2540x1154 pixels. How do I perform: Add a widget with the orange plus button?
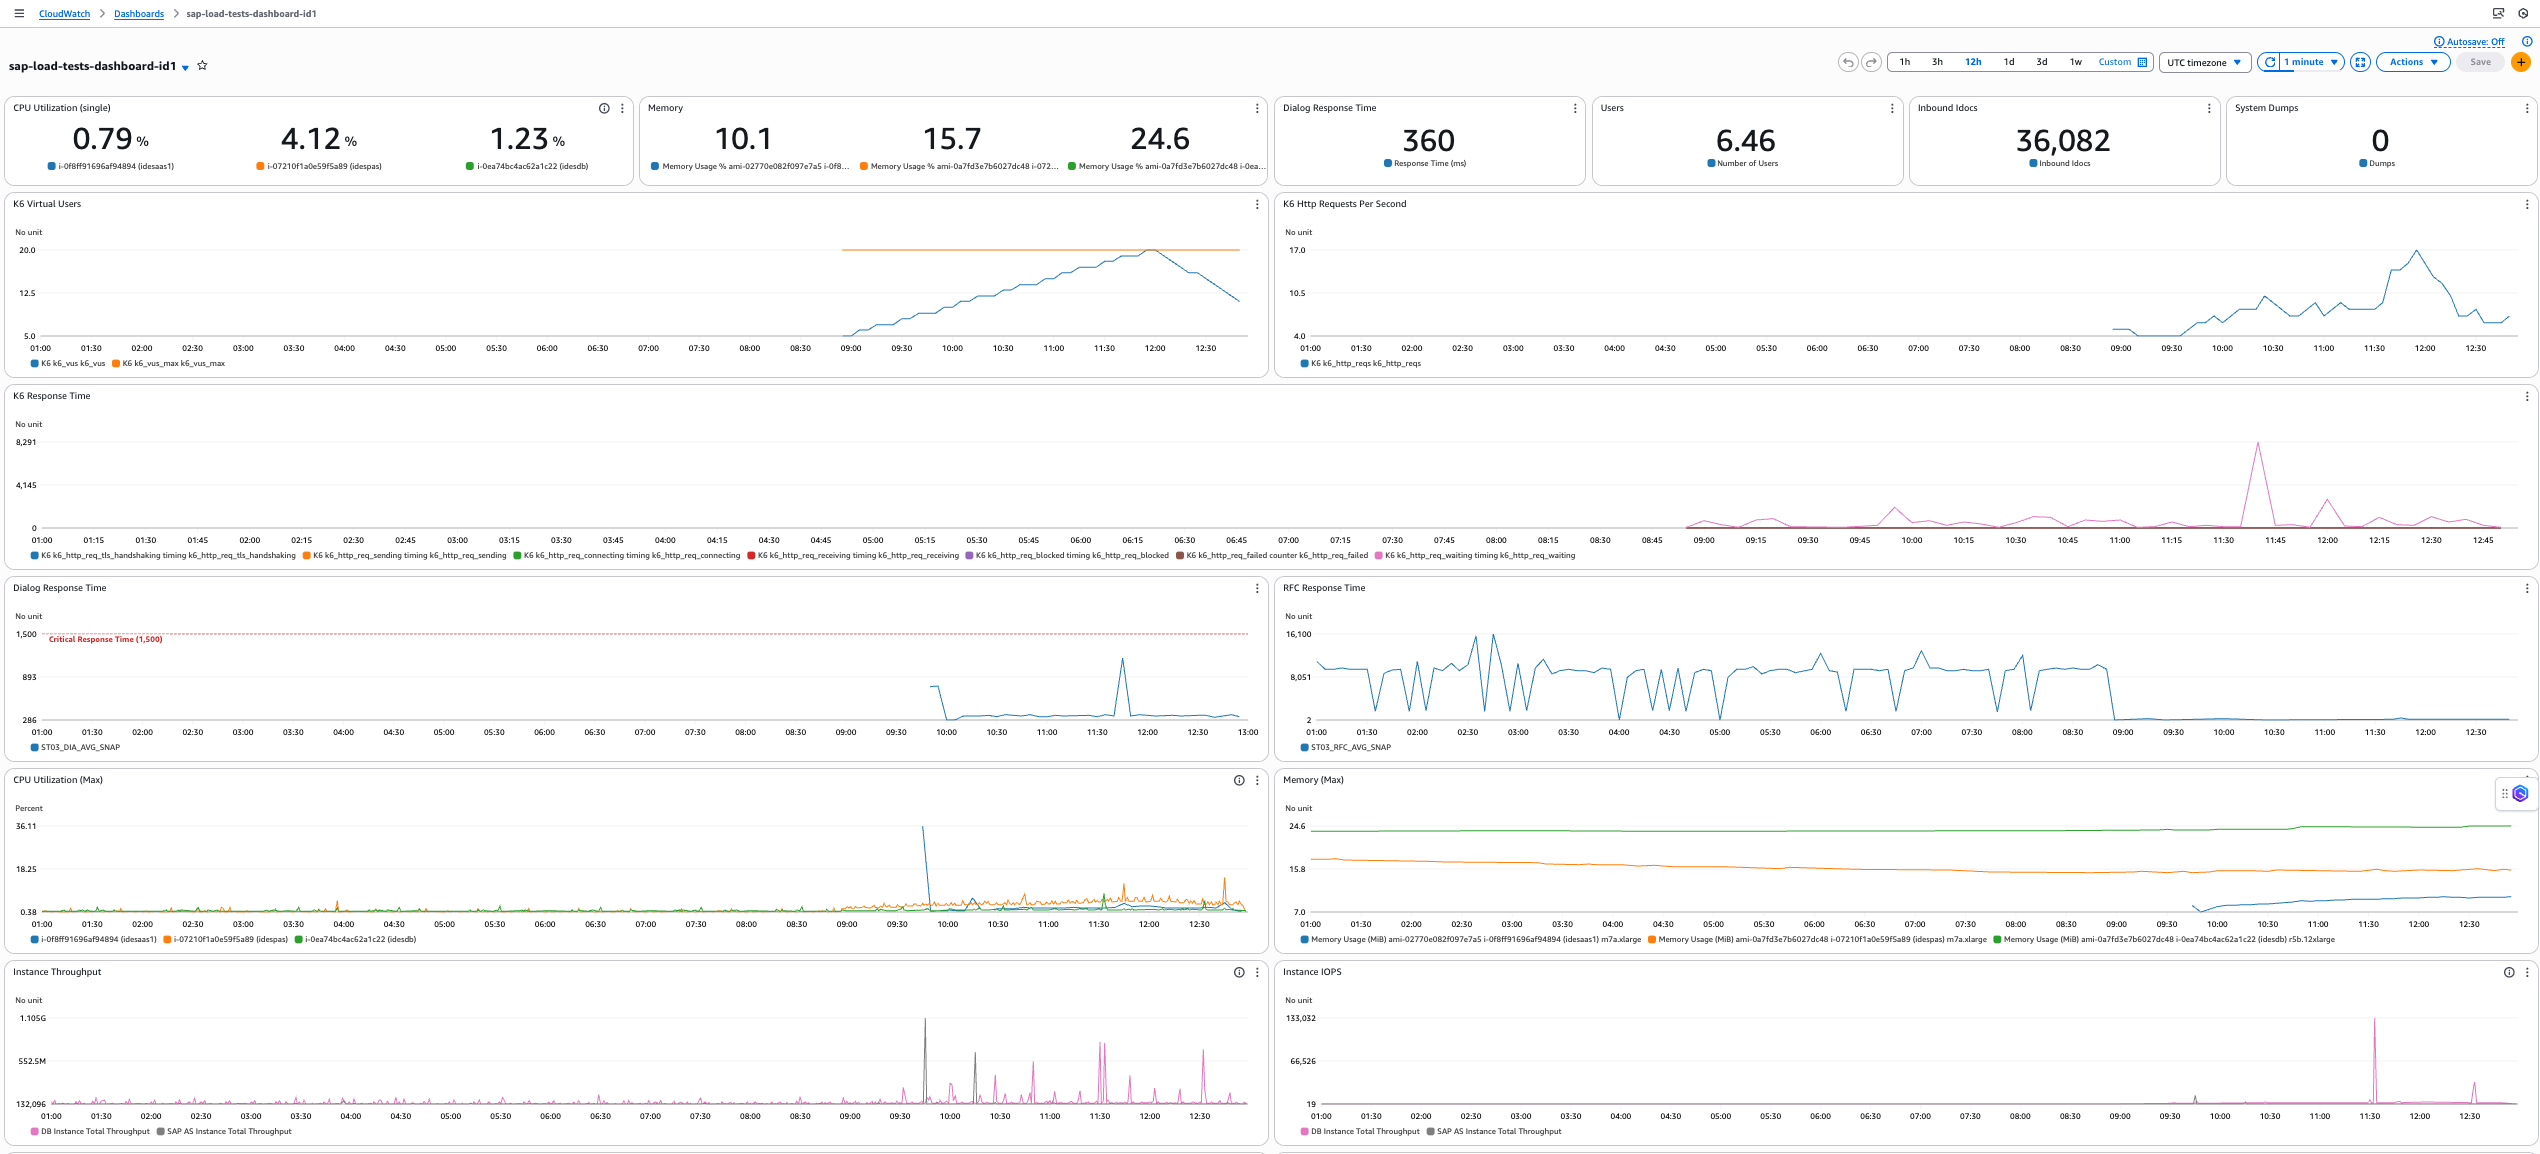click(2521, 62)
